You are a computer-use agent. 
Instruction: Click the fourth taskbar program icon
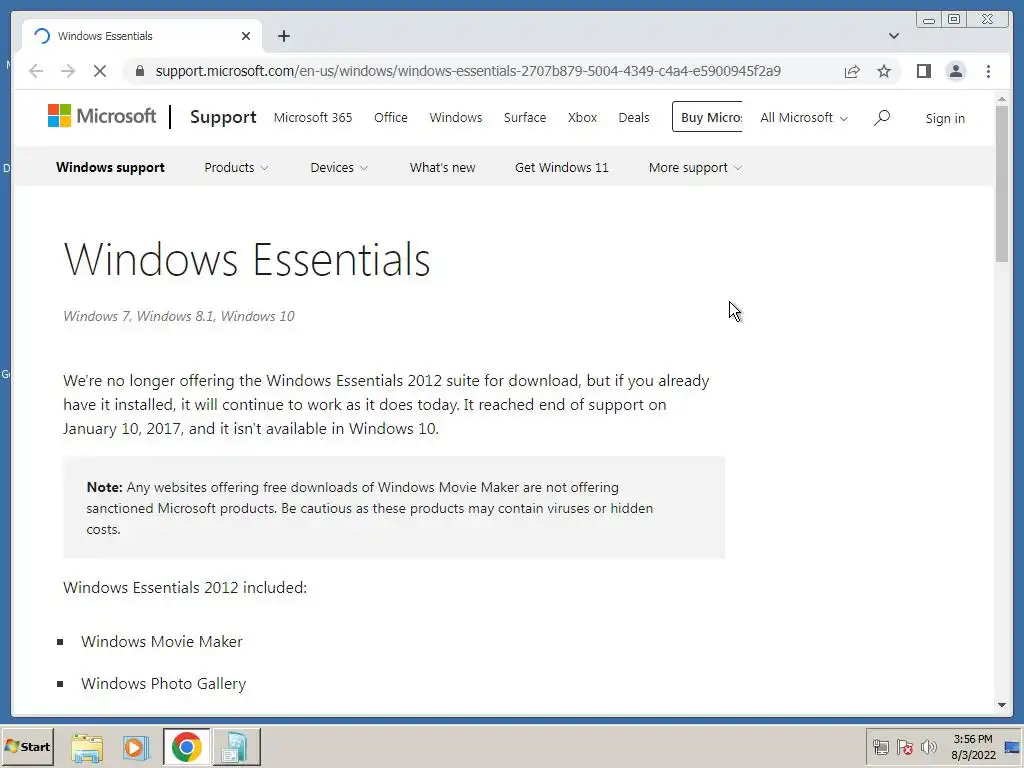tap(236, 747)
